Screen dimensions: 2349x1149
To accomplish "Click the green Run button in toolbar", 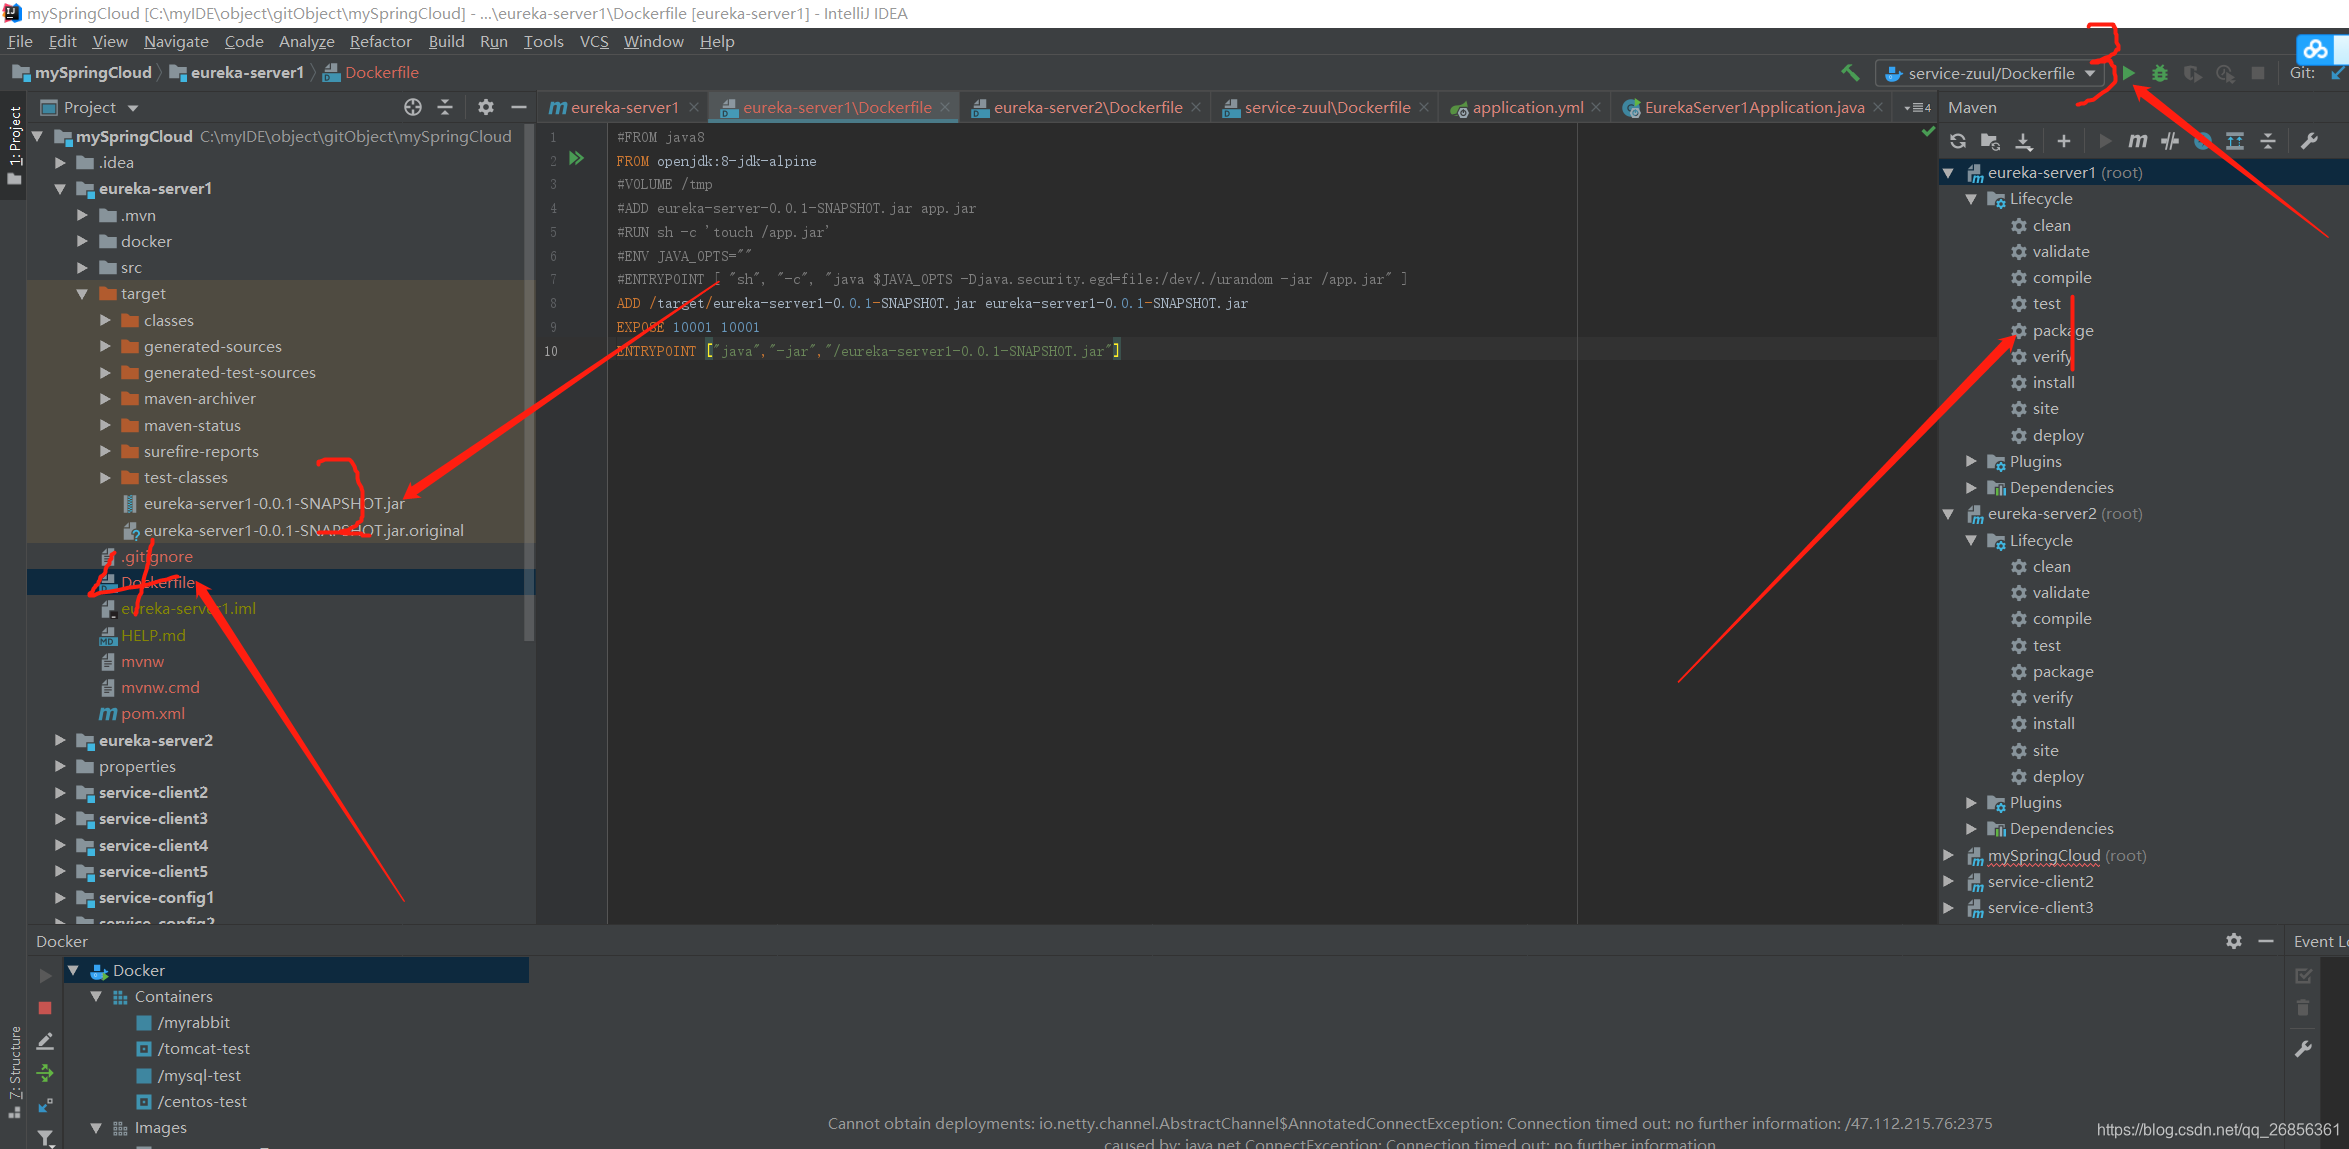I will coord(2129,73).
